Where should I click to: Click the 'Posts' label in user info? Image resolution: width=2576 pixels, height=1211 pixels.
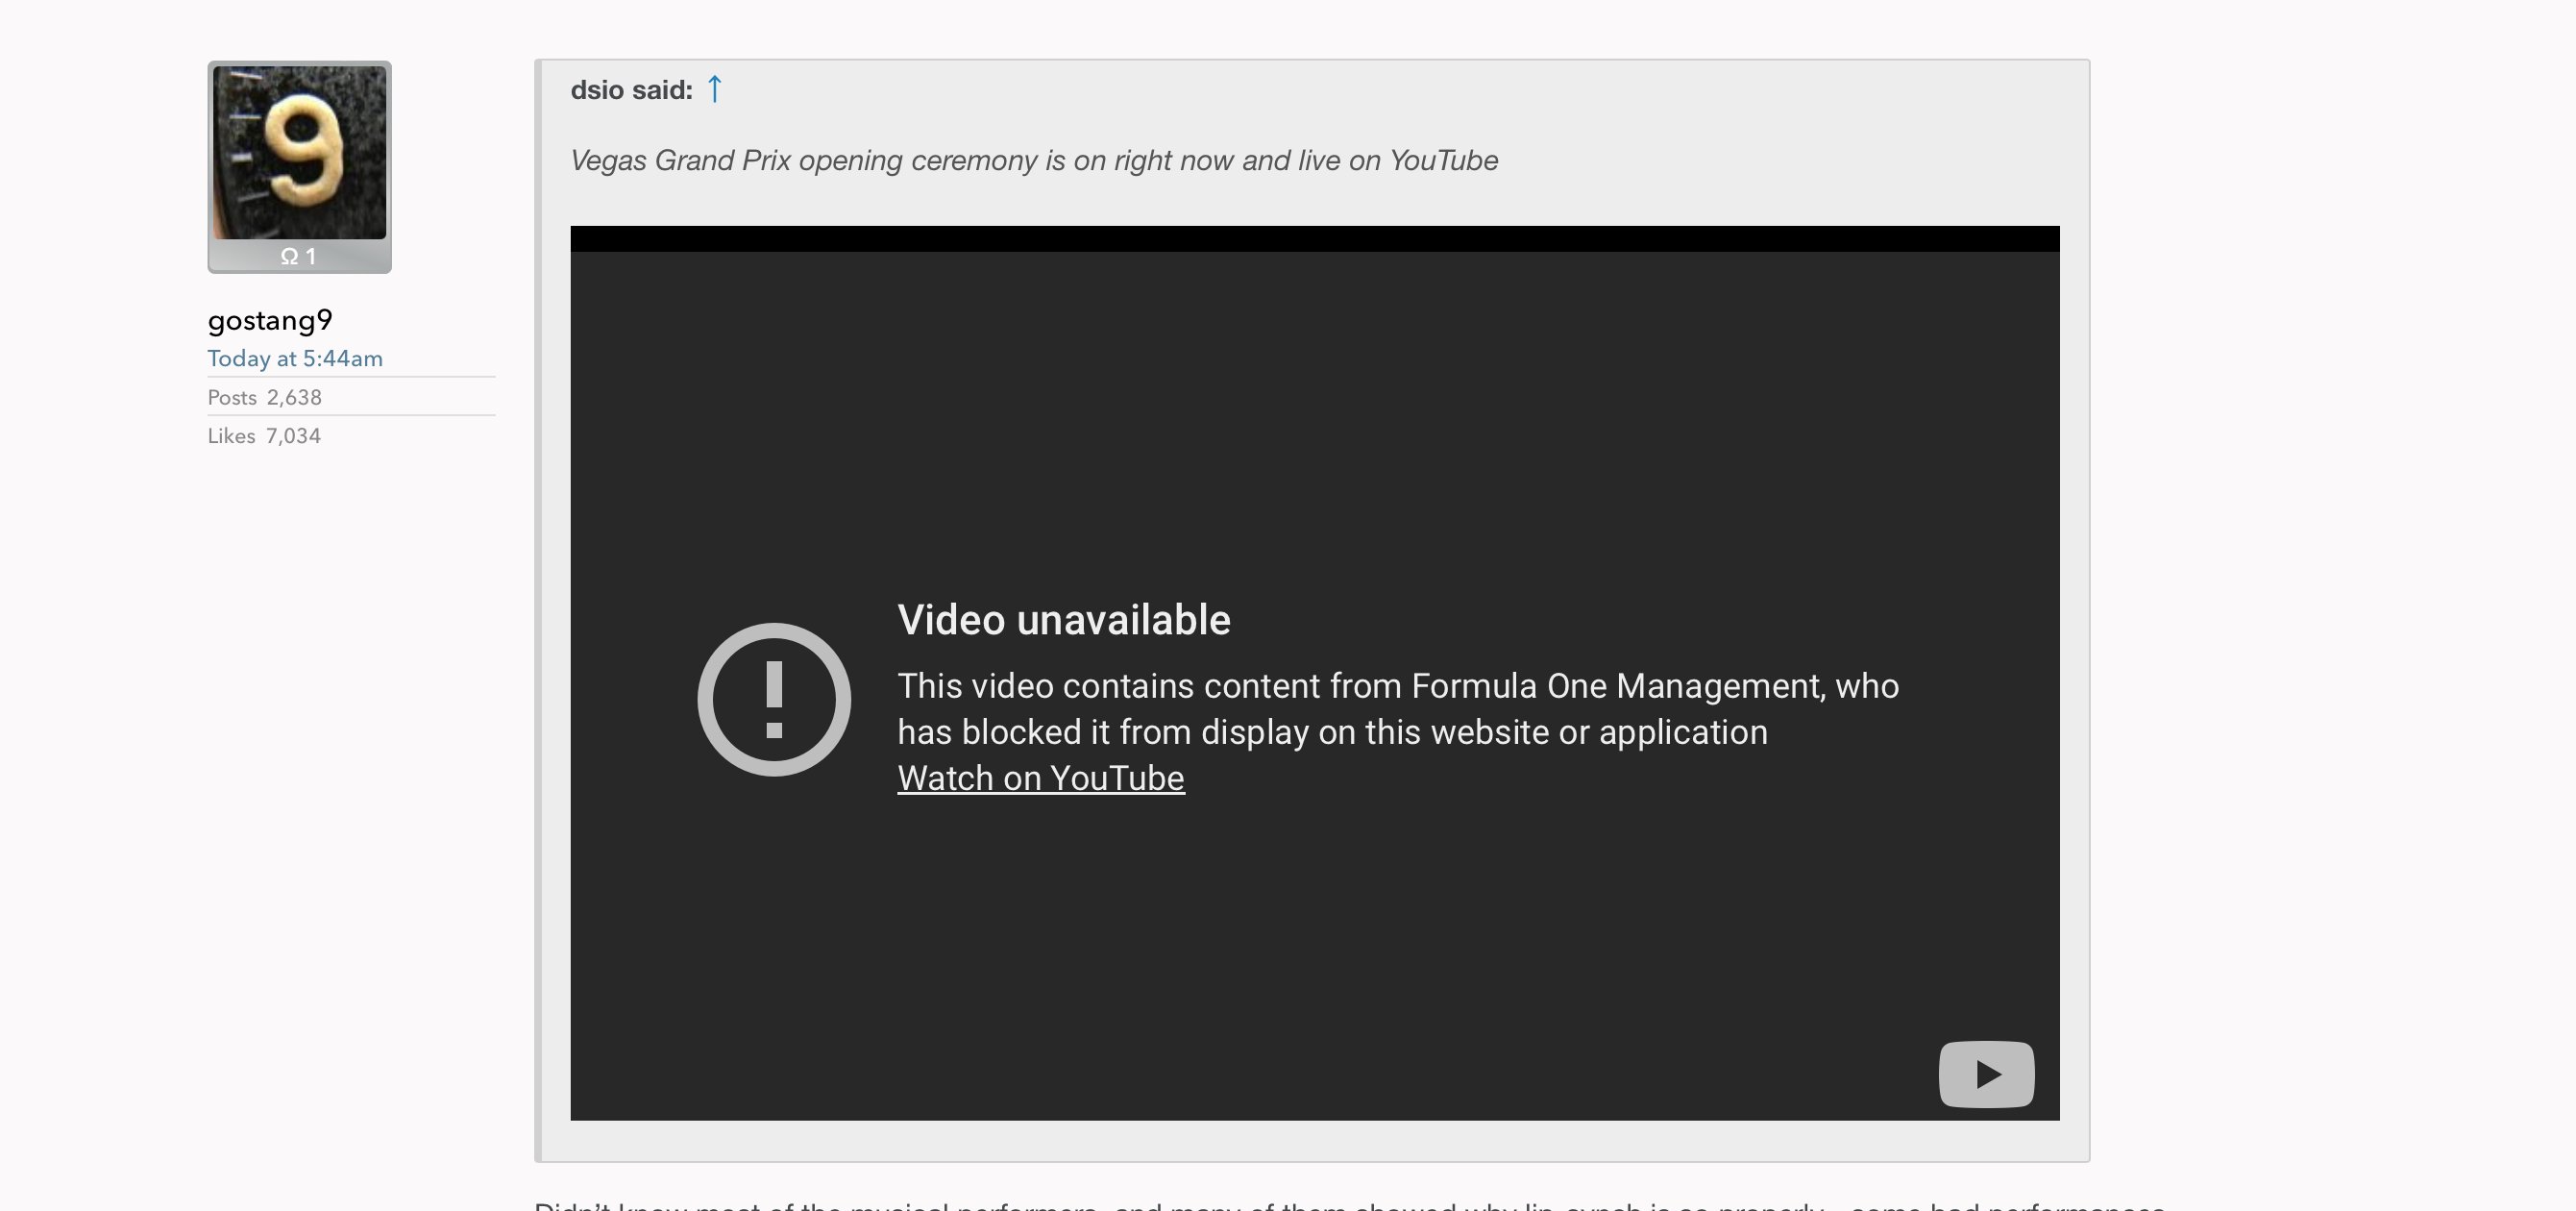[232, 398]
